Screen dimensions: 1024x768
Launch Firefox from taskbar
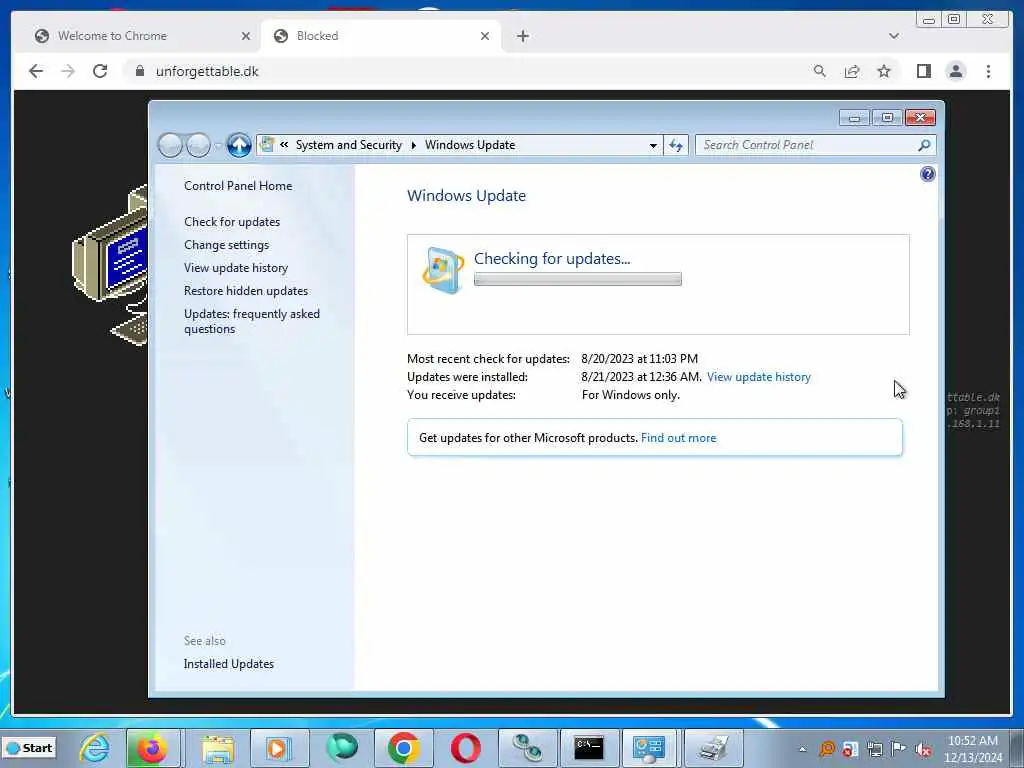pos(152,748)
